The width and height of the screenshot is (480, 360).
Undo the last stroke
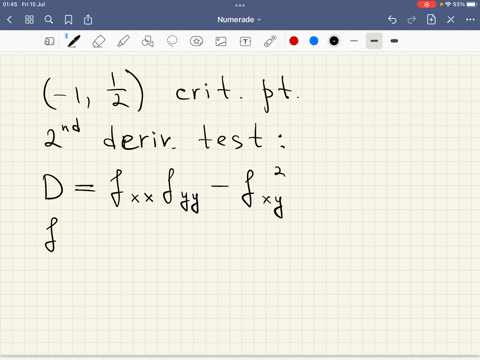pyautogui.click(x=392, y=20)
